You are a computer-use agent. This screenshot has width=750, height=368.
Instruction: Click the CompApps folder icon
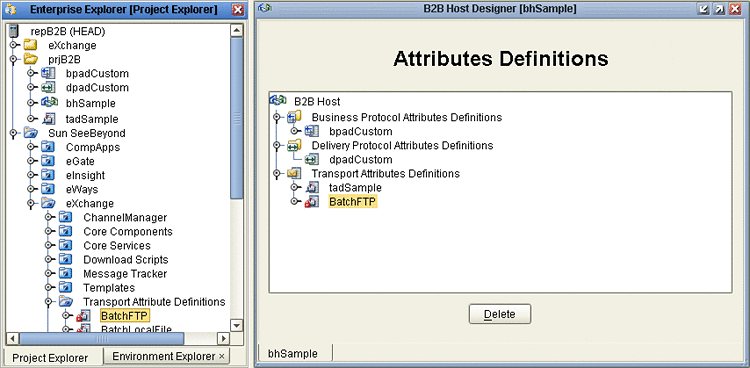[x=48, y=147]
